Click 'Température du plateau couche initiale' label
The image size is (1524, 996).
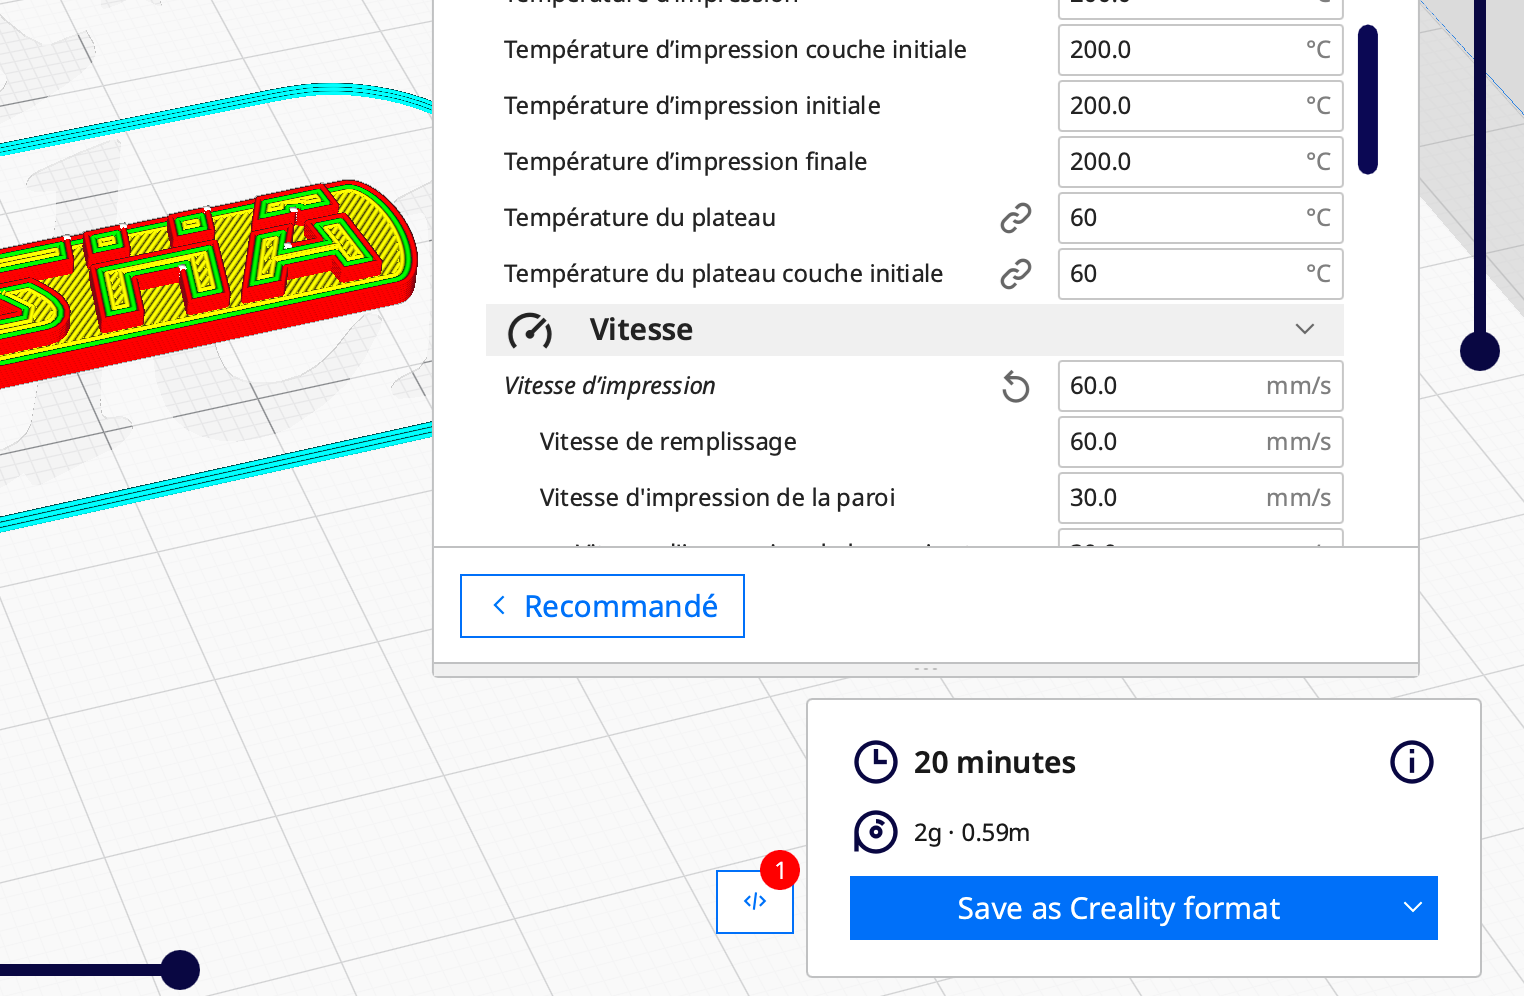(723, 274)
